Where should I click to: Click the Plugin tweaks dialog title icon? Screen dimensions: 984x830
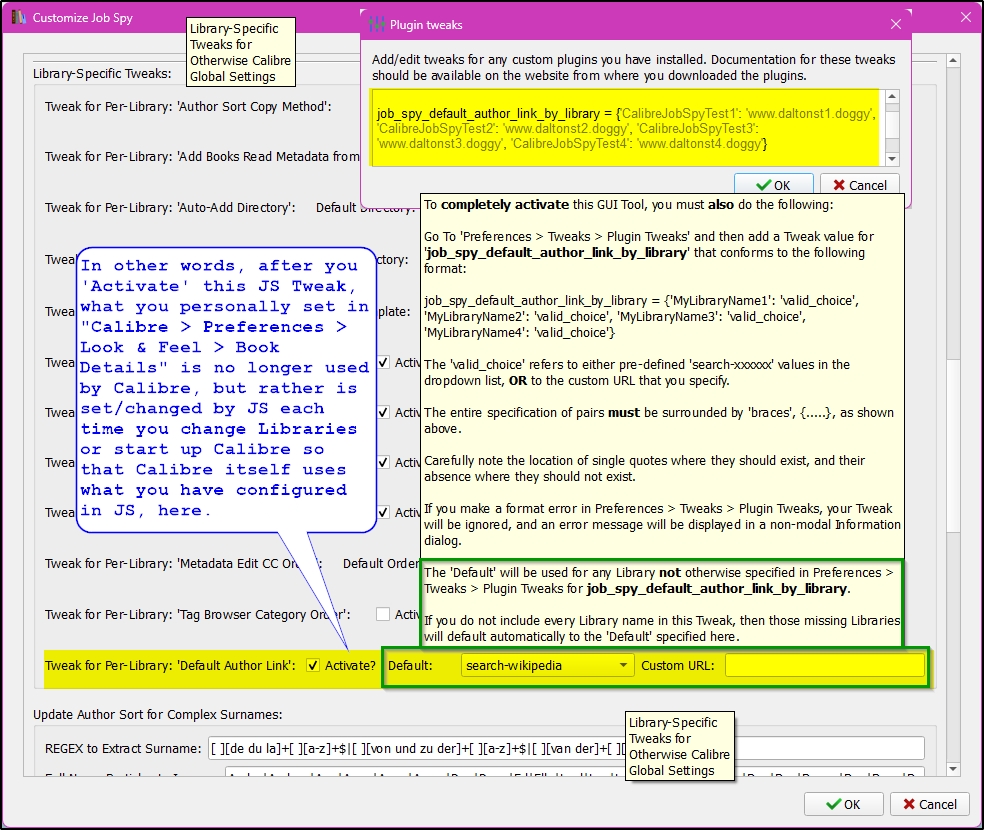377,24
